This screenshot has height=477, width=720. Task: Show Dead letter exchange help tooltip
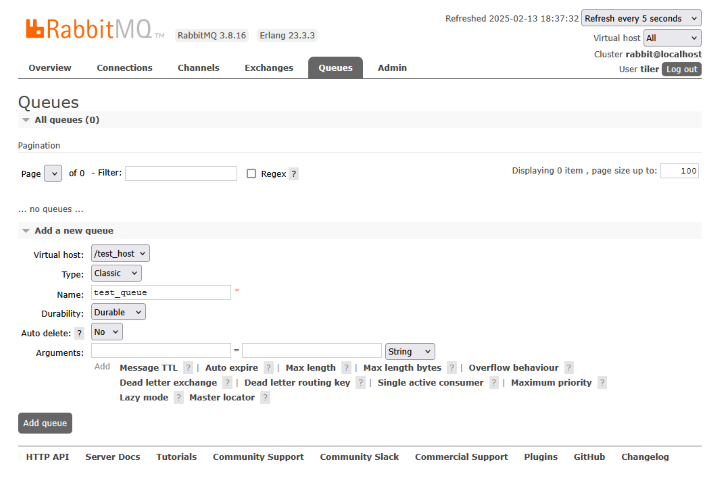click(x=227, y=382)
